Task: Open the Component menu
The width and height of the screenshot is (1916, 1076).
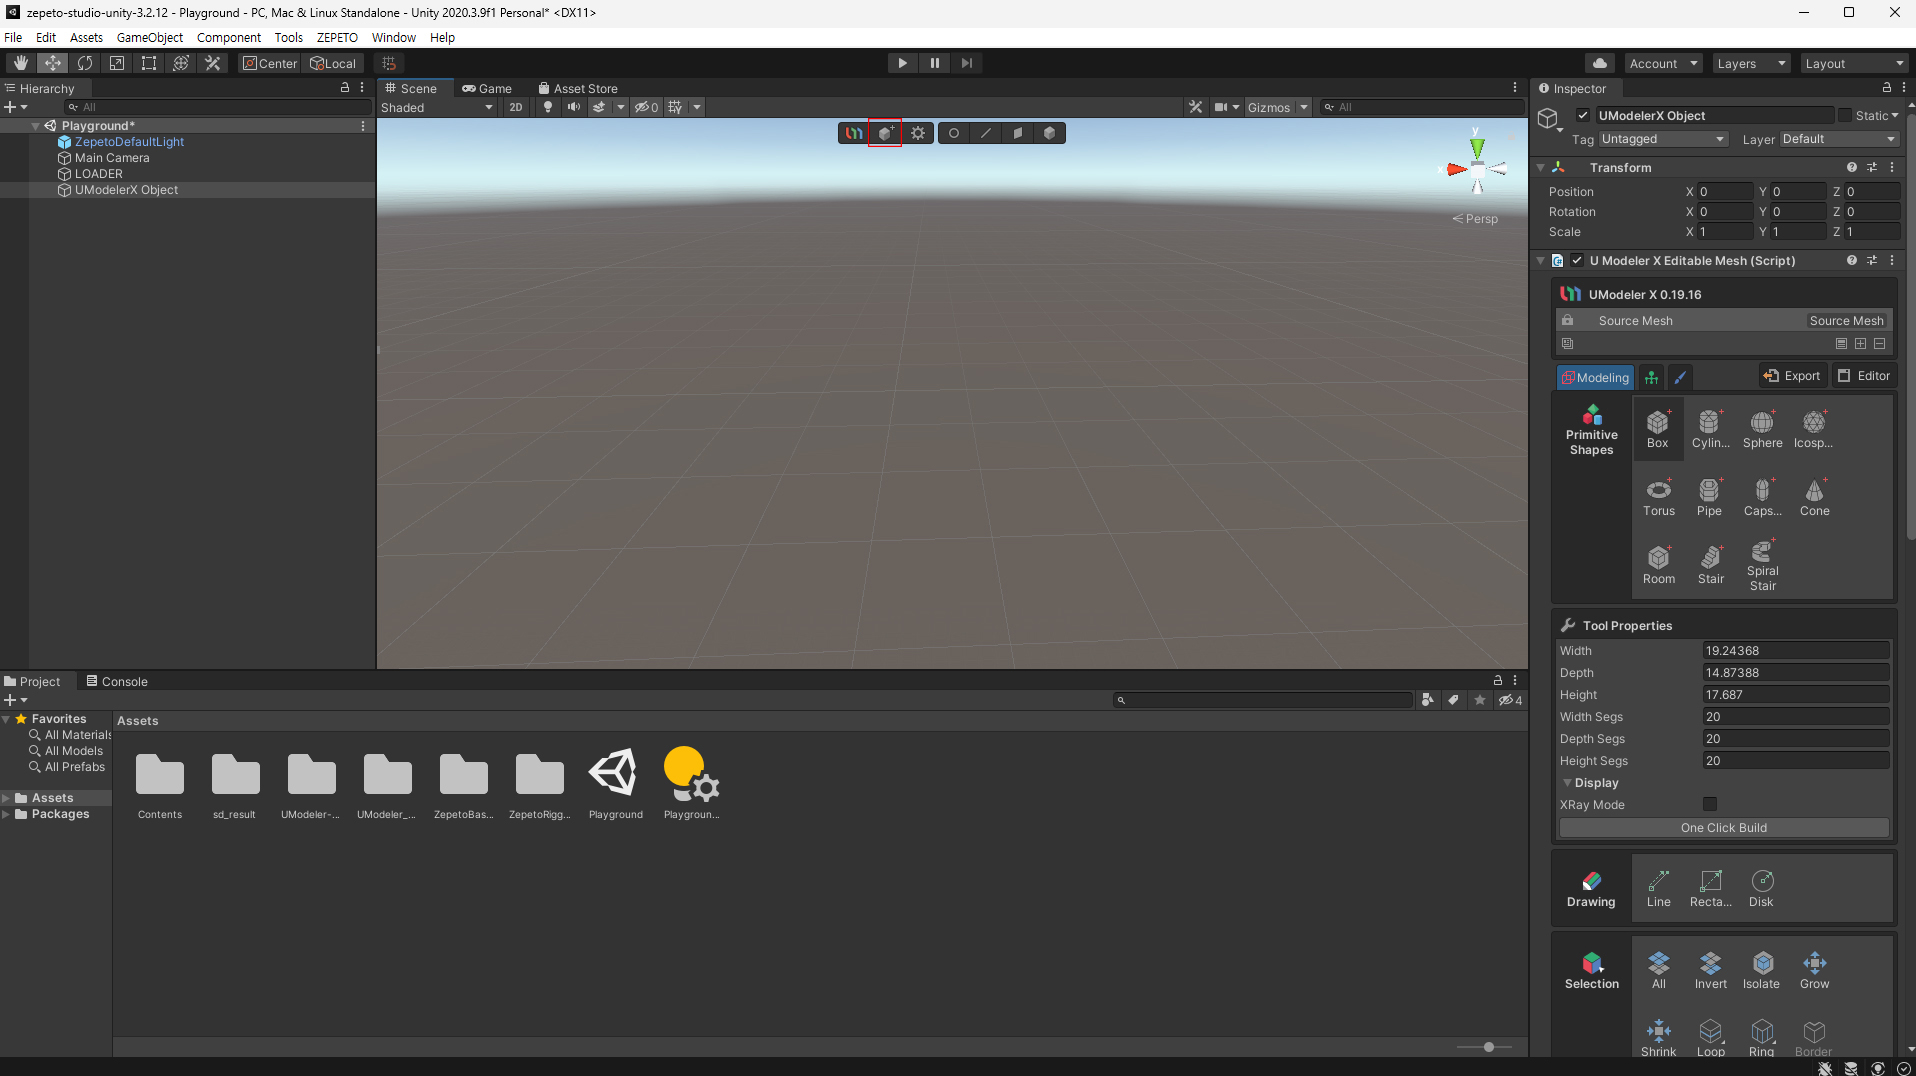Action: click(229, 37)
